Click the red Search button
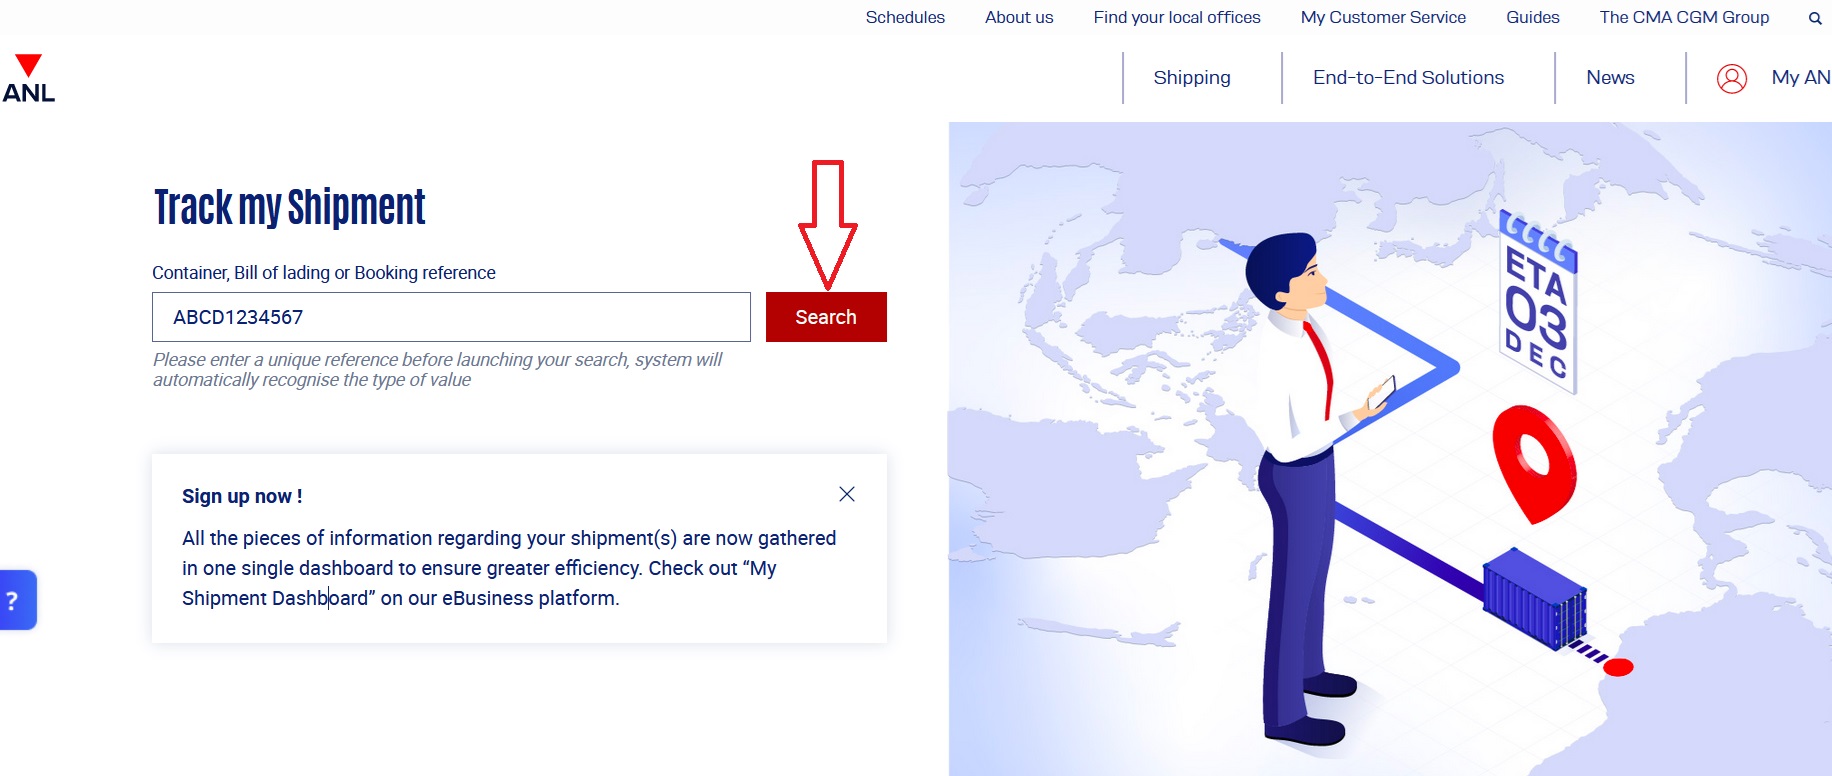The image size is (1832, 776). (826, 317)
